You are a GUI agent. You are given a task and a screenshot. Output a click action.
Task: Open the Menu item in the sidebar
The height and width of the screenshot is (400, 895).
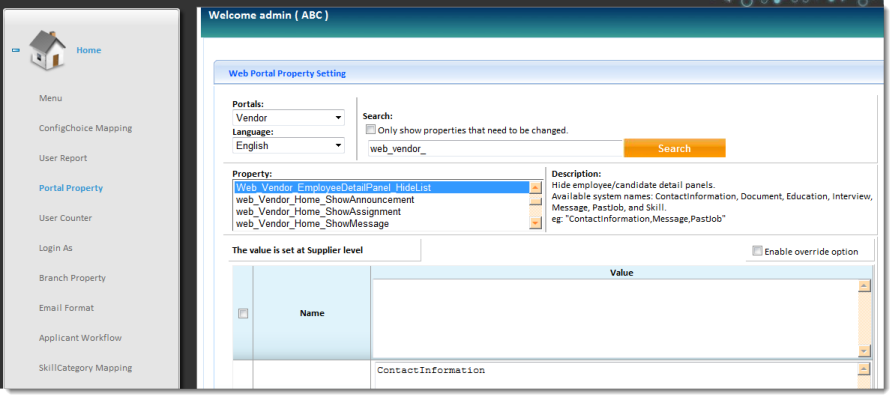click(51, 98)
